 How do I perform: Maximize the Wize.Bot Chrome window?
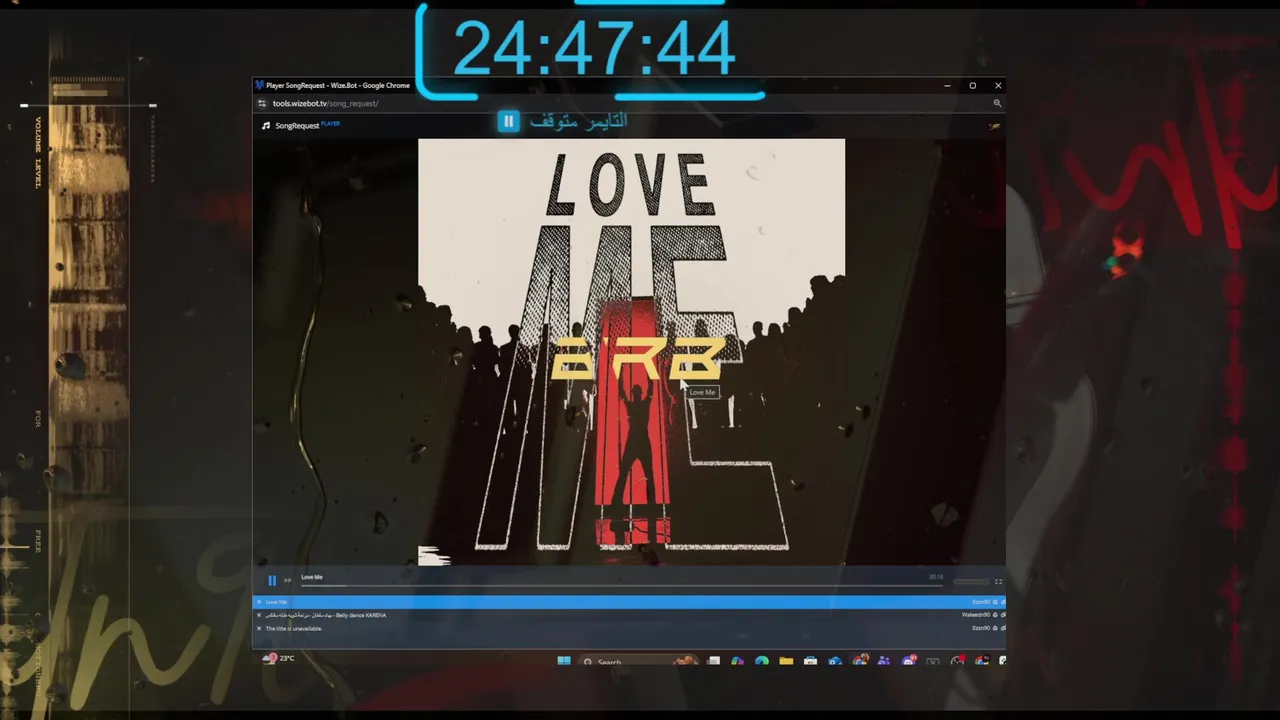tap(972, 85)
